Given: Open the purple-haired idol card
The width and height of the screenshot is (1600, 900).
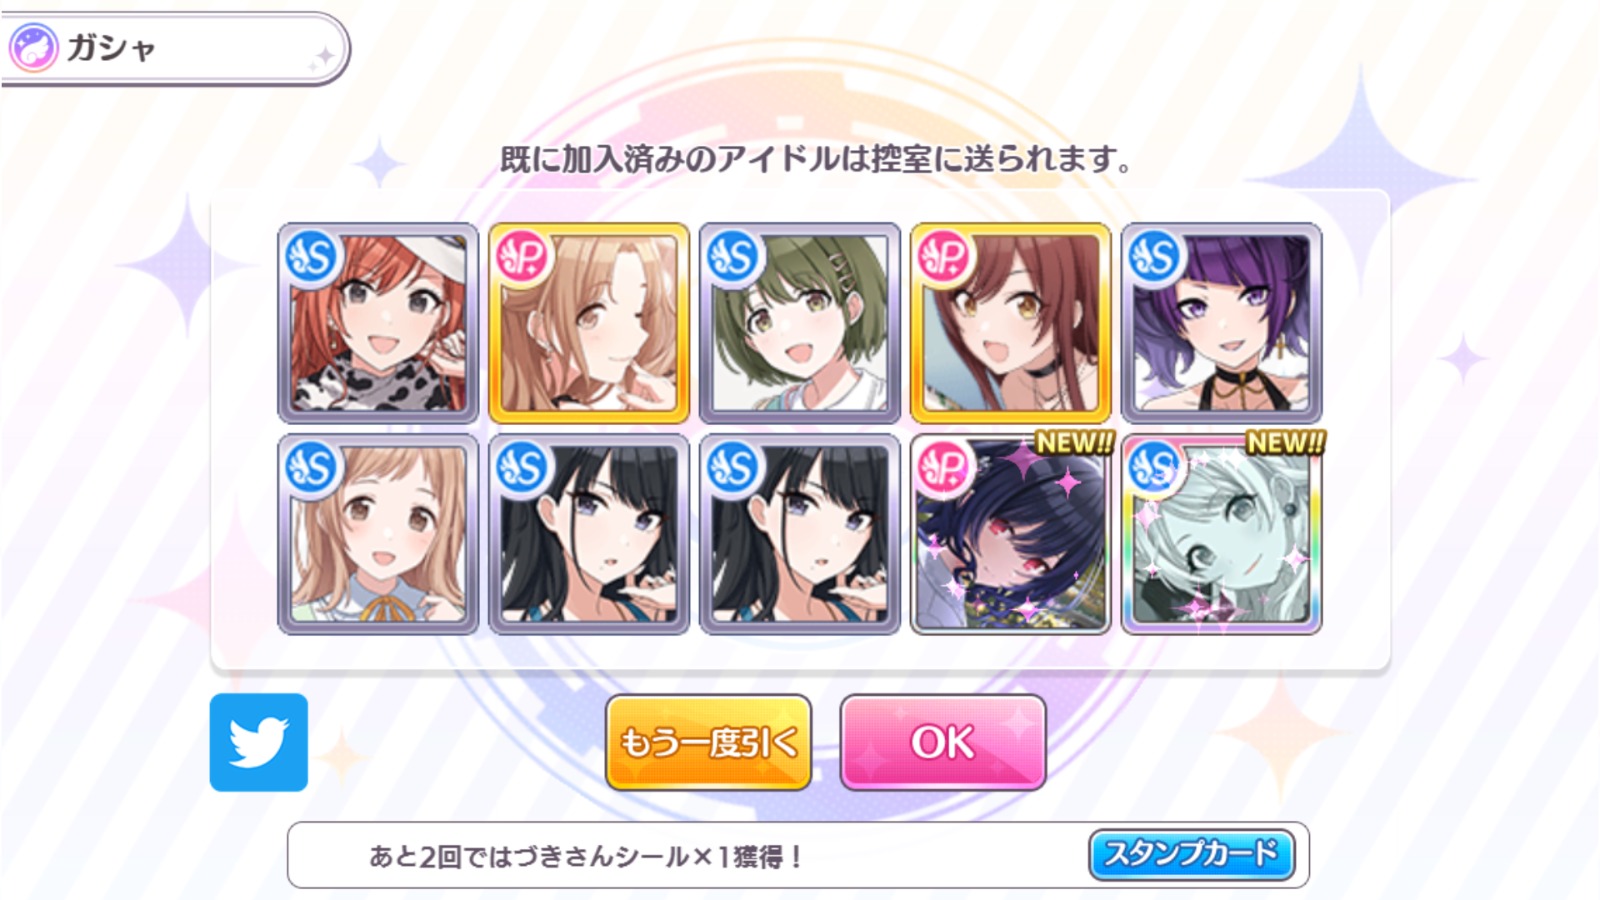Looking at the screenshot, I should (1222, 323).
